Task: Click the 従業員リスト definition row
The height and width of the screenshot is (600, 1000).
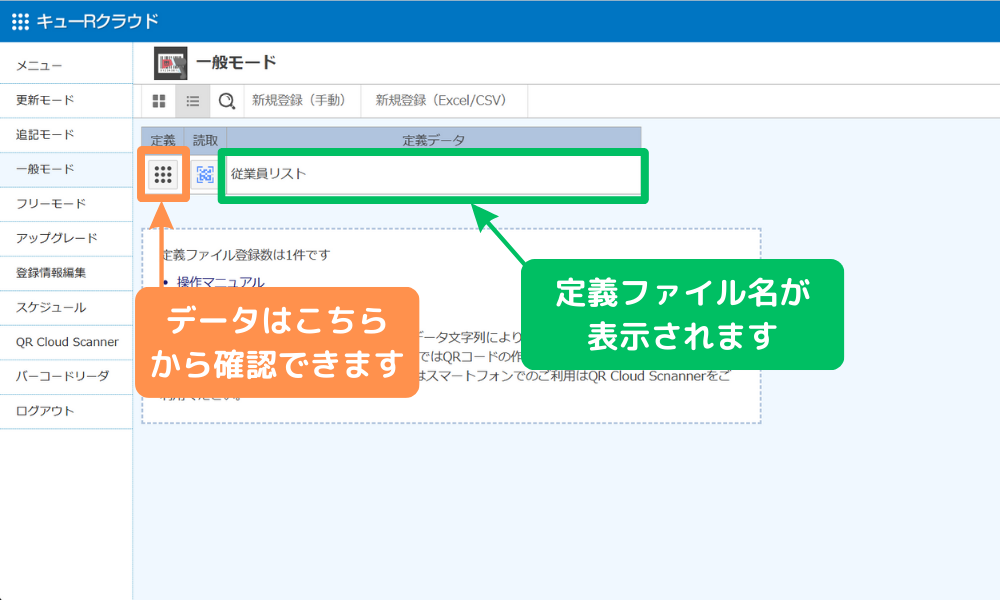Action: [x=433, y=174]
